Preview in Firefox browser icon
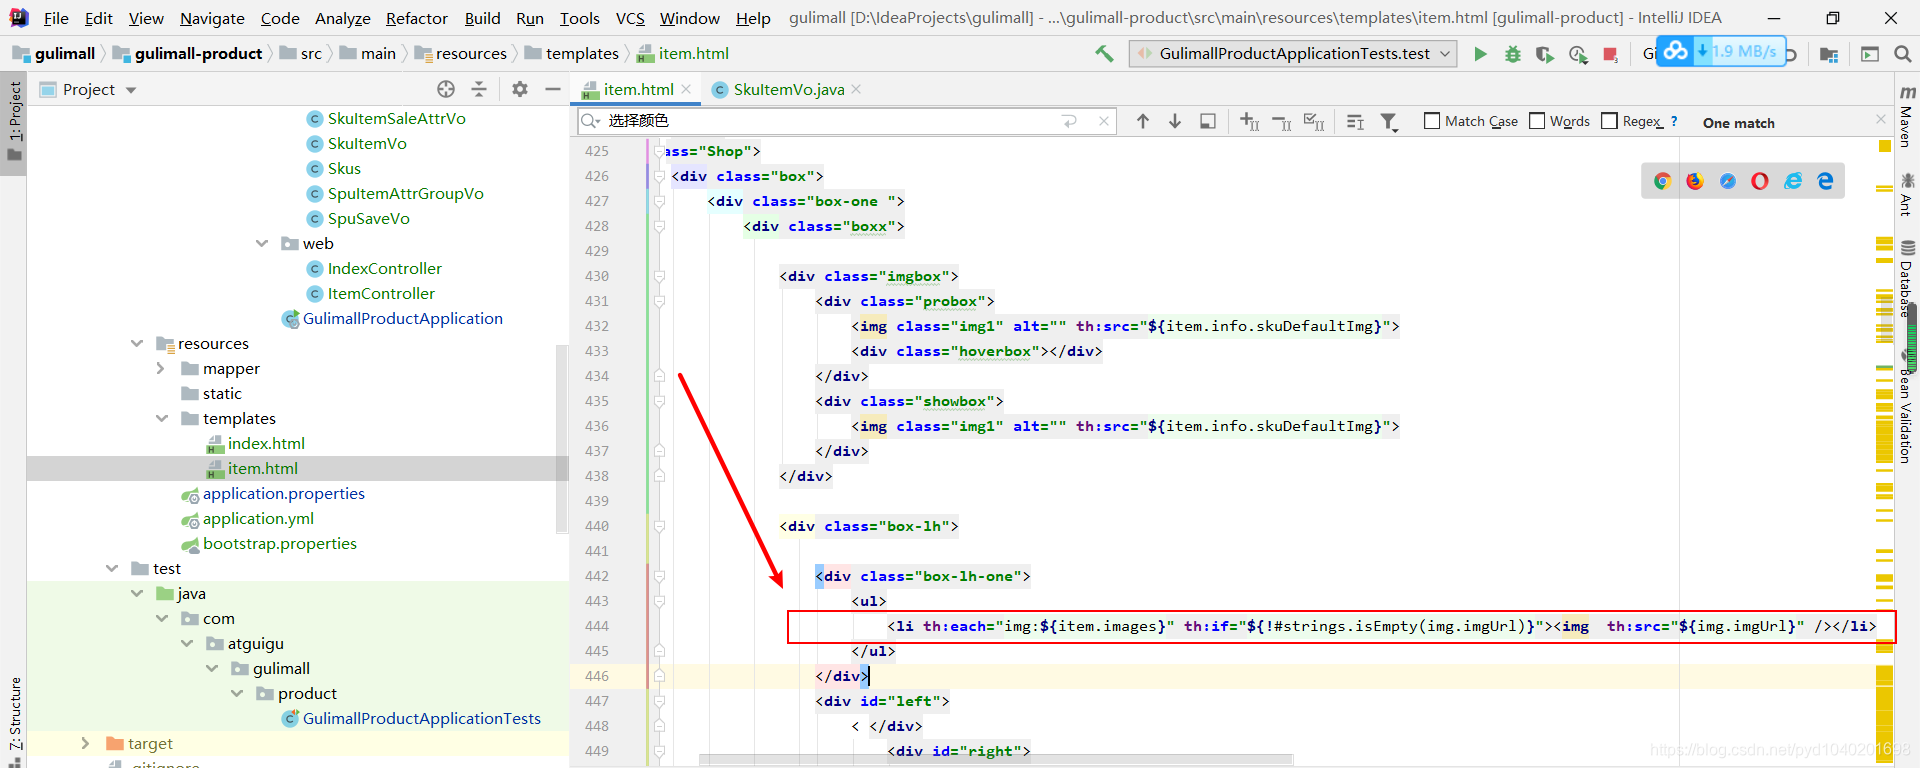The image size is (1920, 768). click(x=1695, y=181)
